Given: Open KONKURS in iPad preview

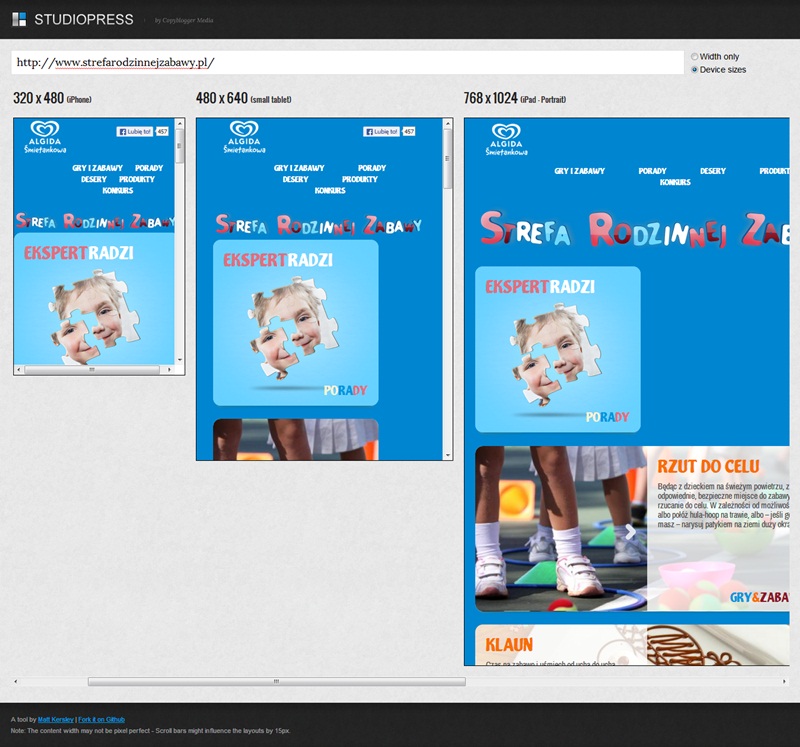Looking at the screenshot, I should click(675, 182).
